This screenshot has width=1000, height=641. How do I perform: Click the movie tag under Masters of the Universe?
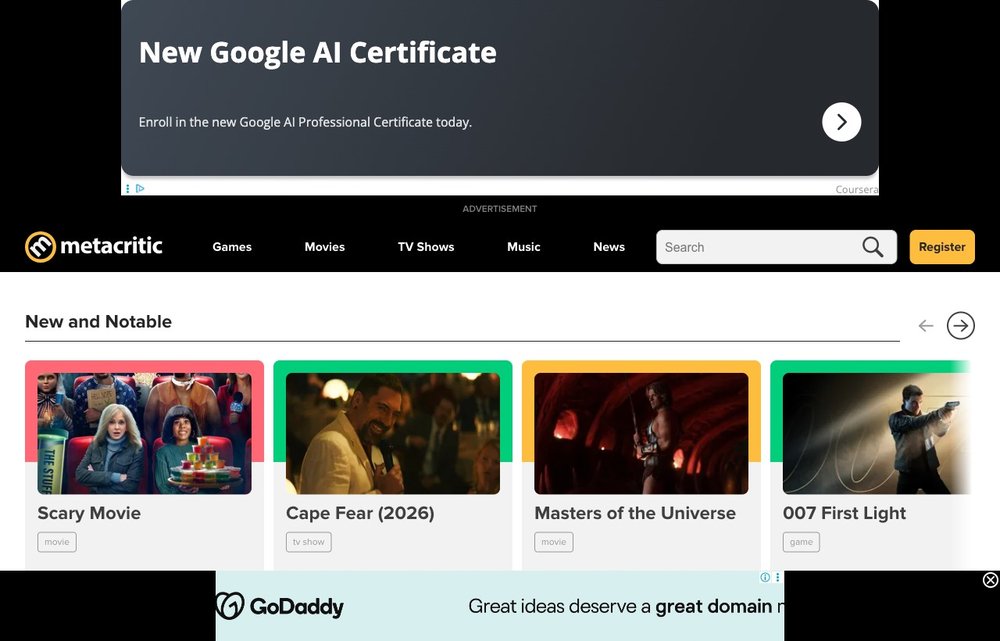click(554, 542)
